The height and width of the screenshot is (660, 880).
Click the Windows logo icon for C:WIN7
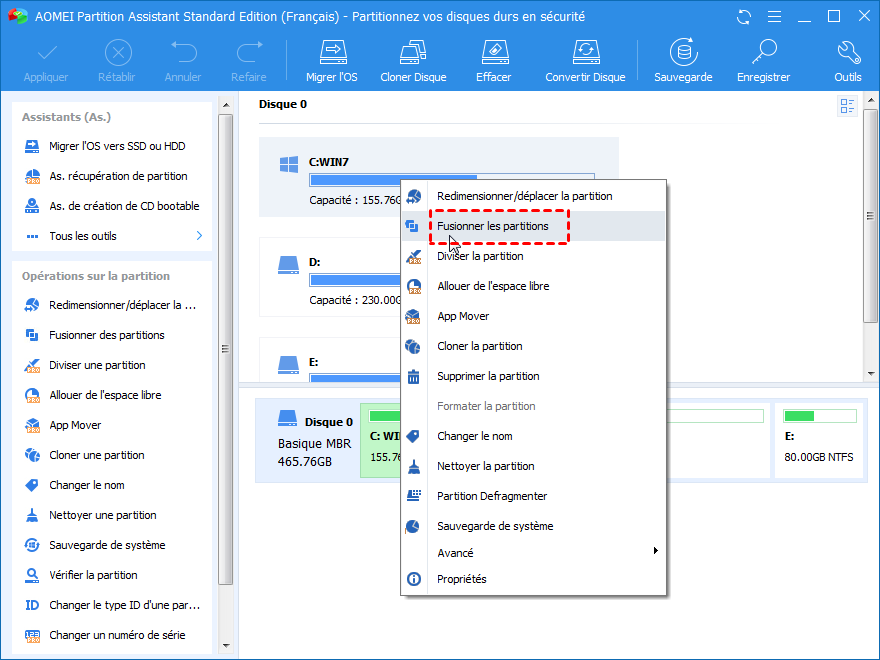click(289, 164)
